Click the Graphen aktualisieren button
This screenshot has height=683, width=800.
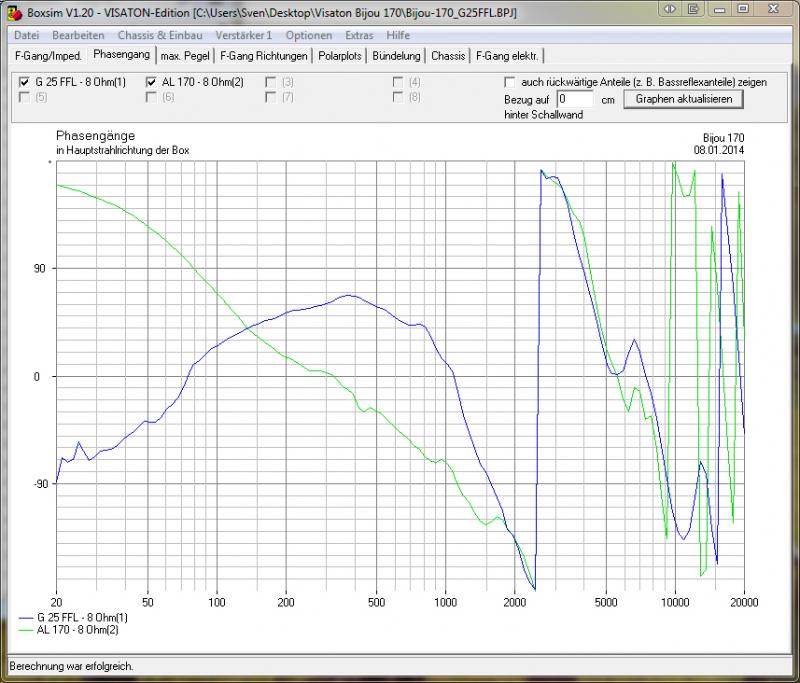684,100
